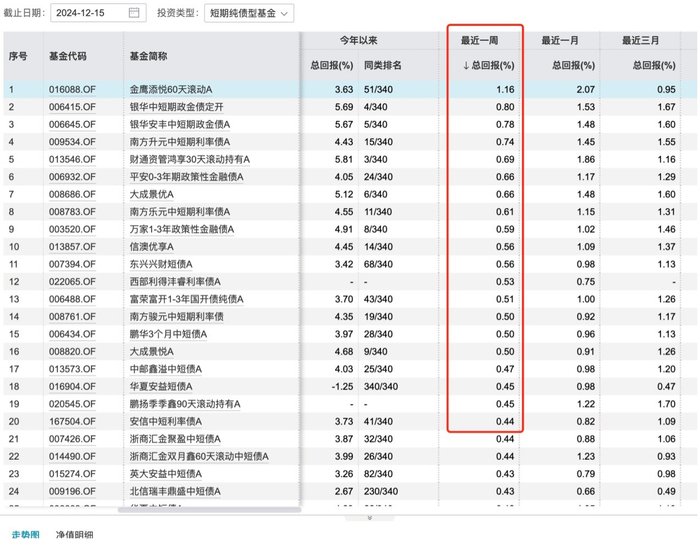The height and width of the screenshot is (540, 700).
Task: Click the horizontal scrollbar under the table
Action: click(209, 510)
